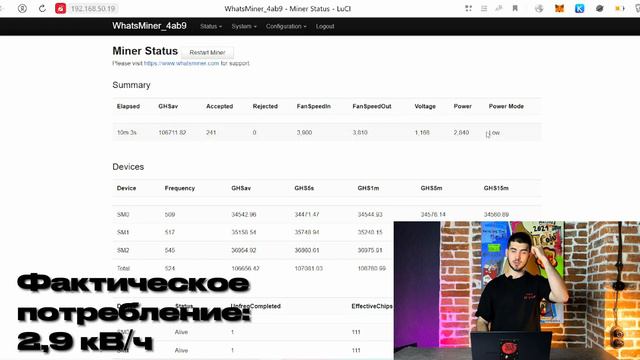Click the grey globe extension icon
This screenshot has width=640, height=360.
(539, 8)
